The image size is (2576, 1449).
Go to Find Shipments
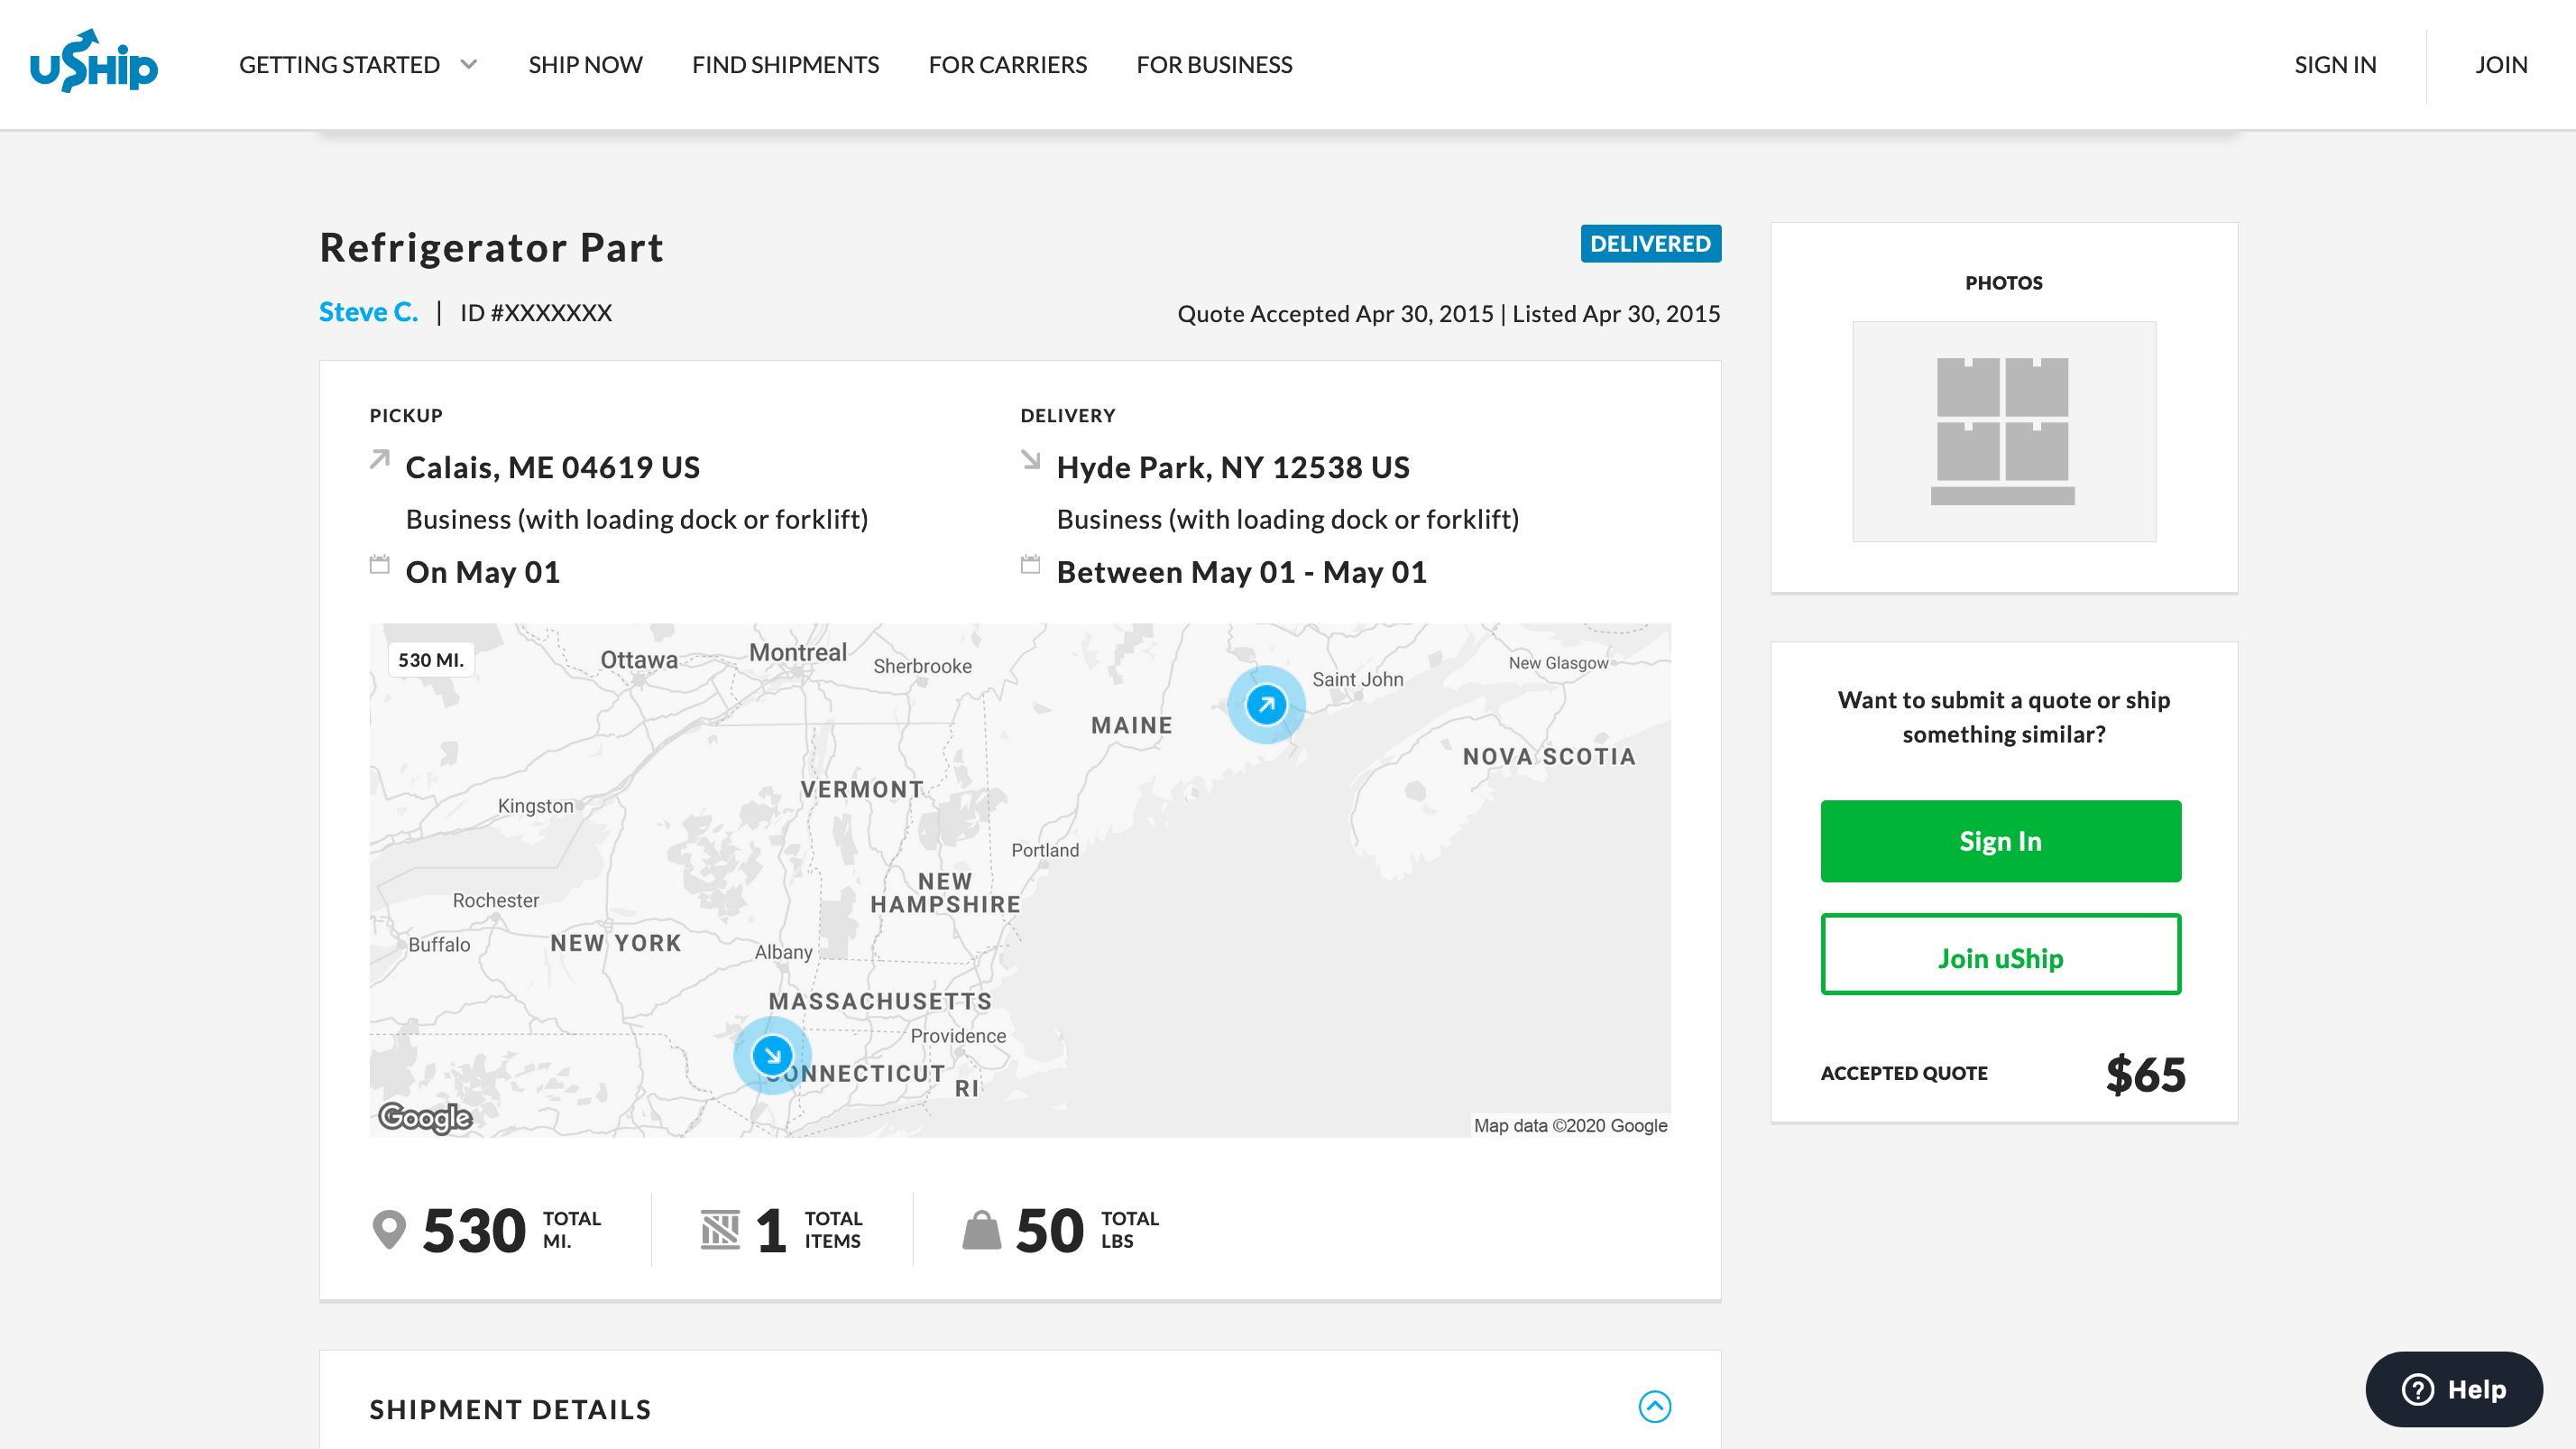click(785, 65)
